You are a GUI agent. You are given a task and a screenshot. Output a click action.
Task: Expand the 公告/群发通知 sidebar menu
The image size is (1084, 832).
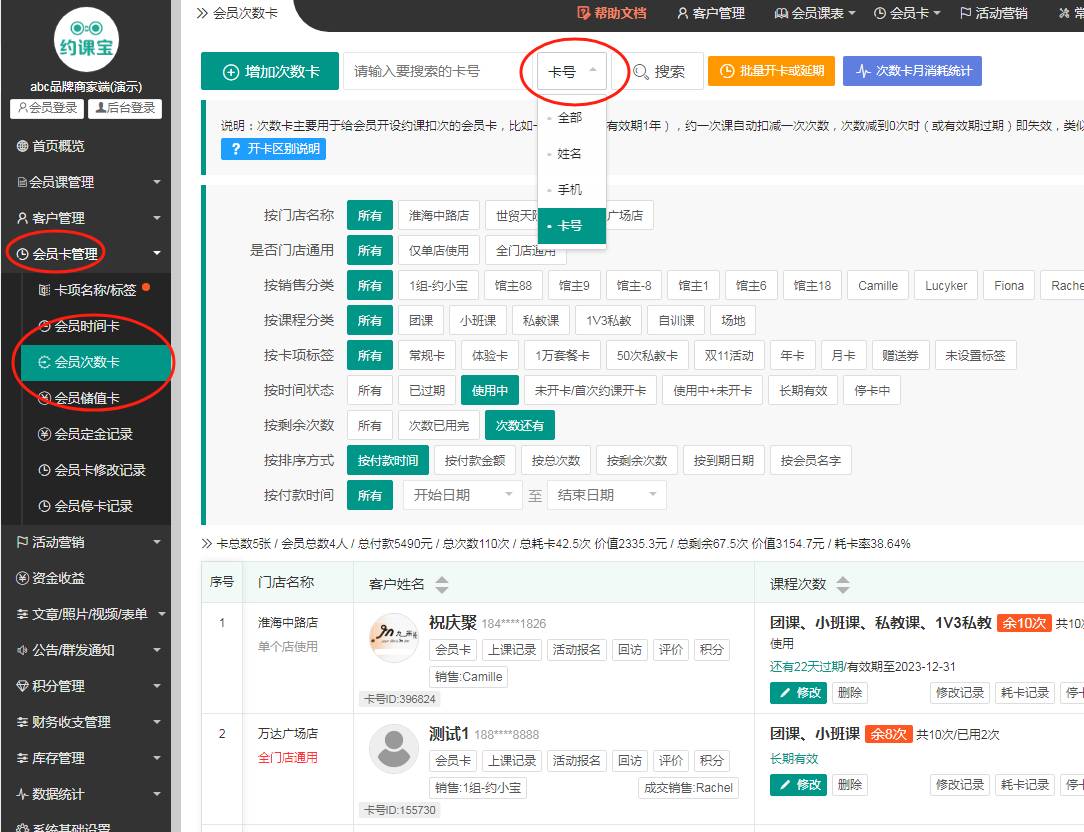tap(86, 649)
